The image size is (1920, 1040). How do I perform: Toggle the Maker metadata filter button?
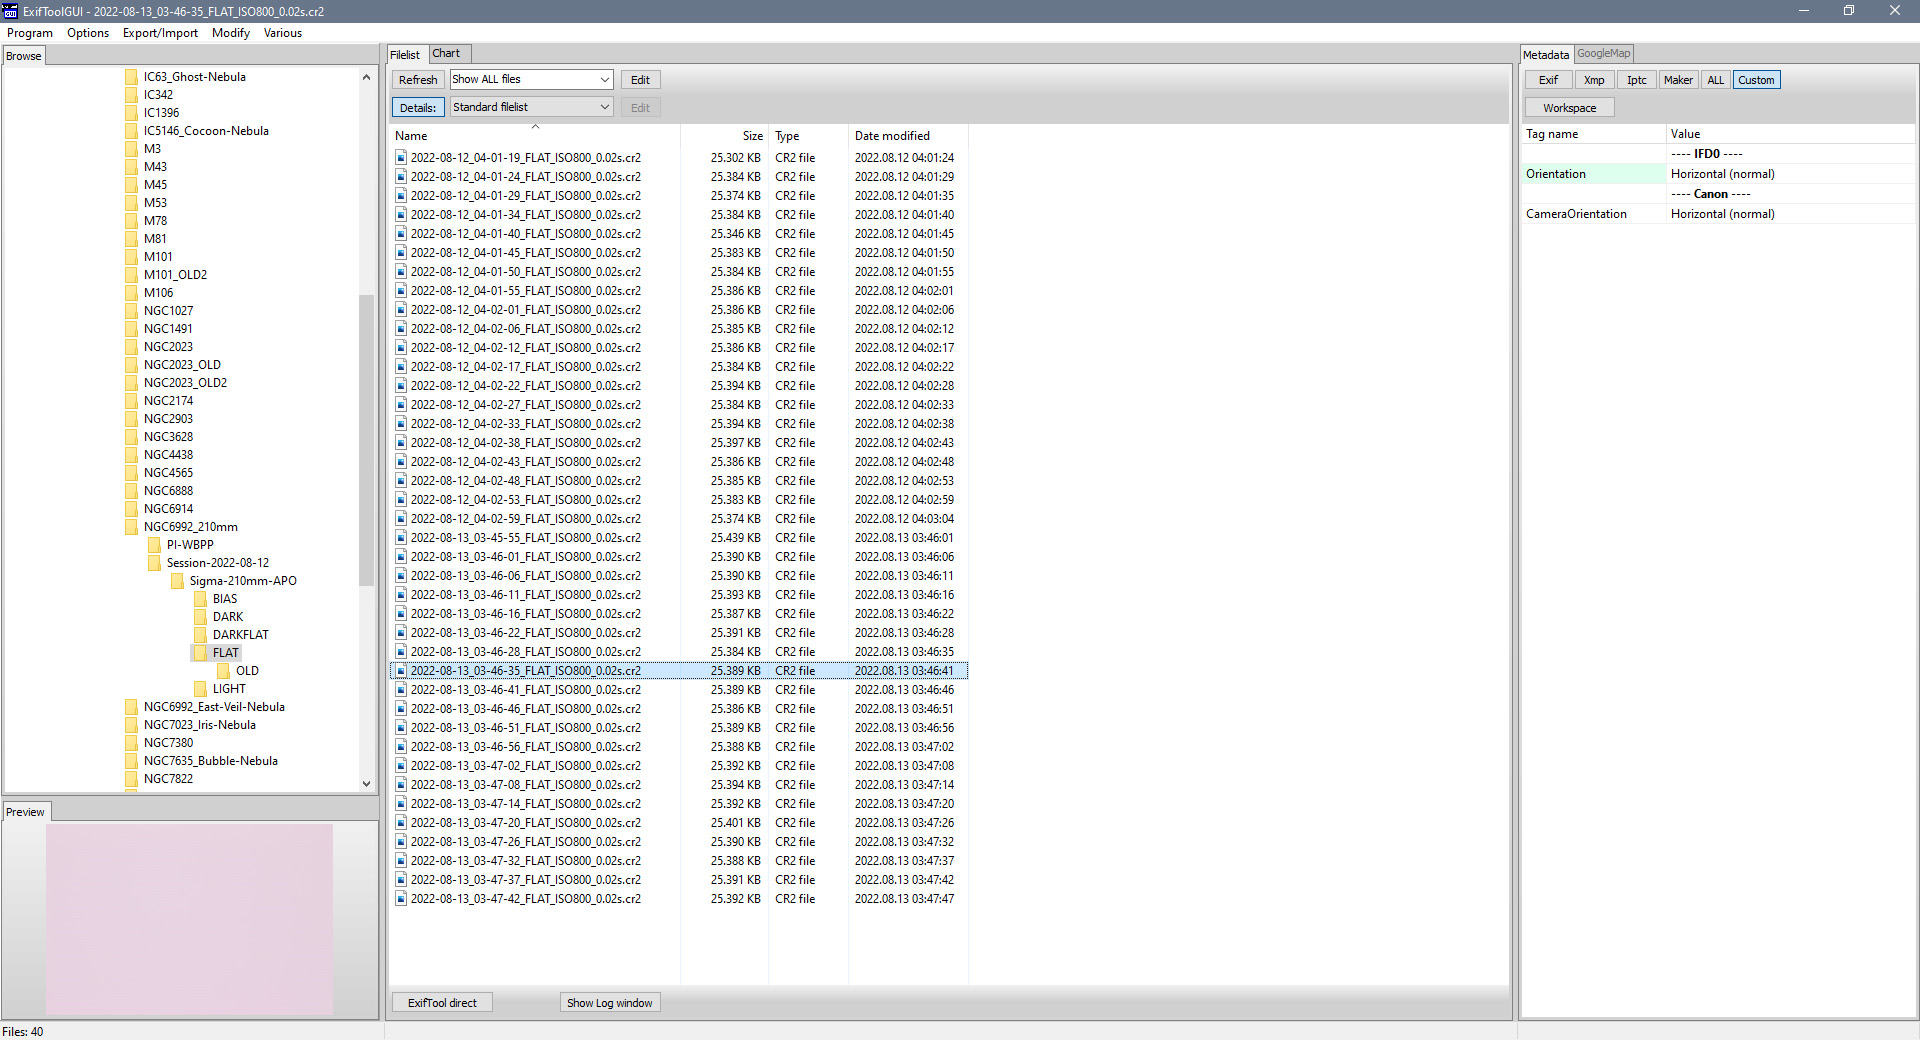1678,80
